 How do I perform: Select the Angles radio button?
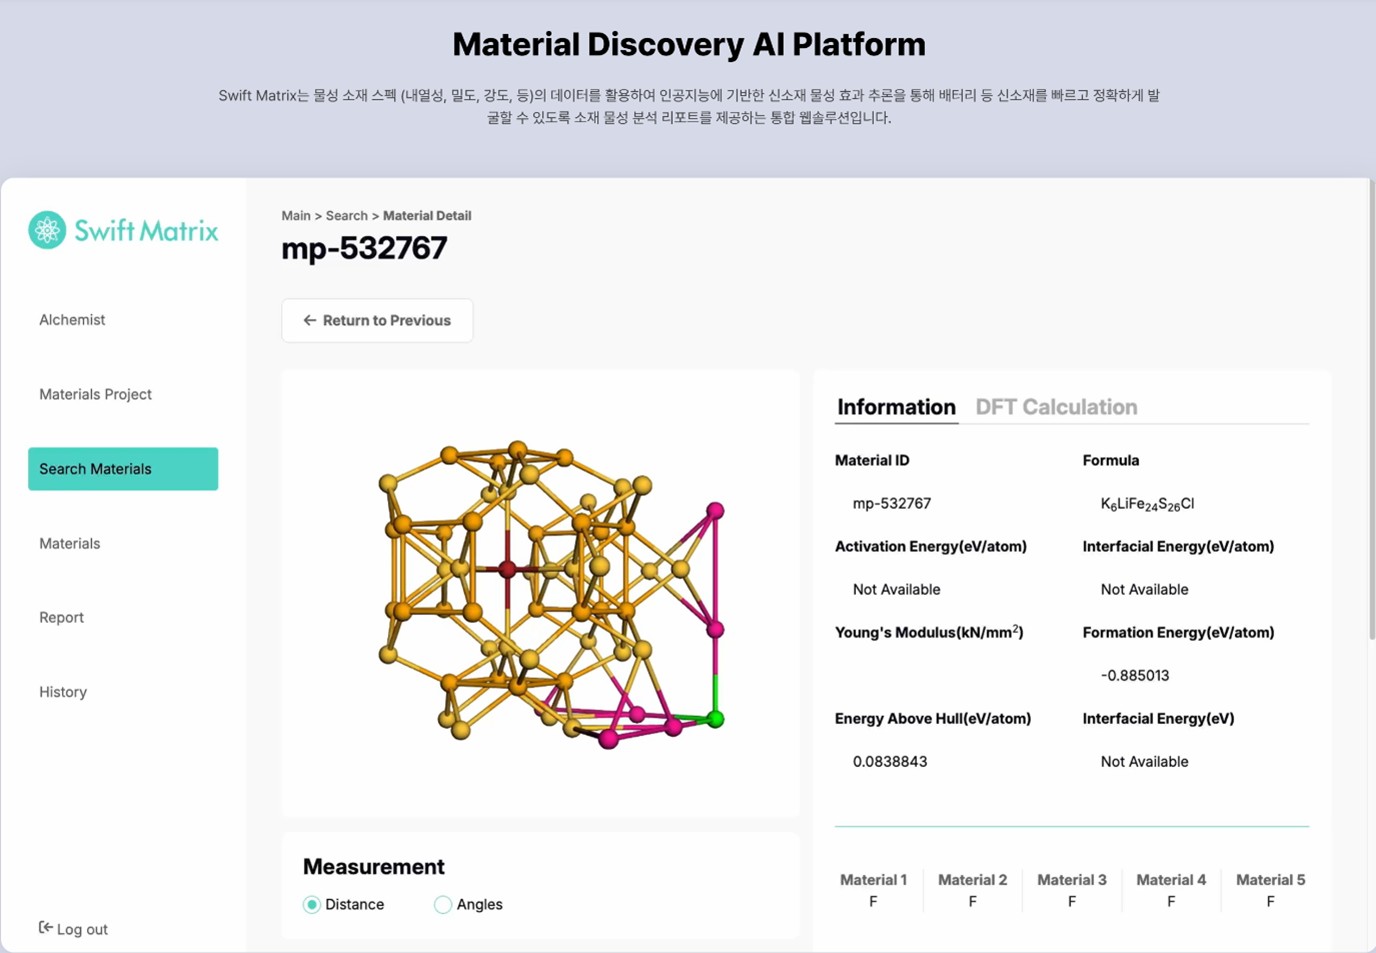click(443, 904)
